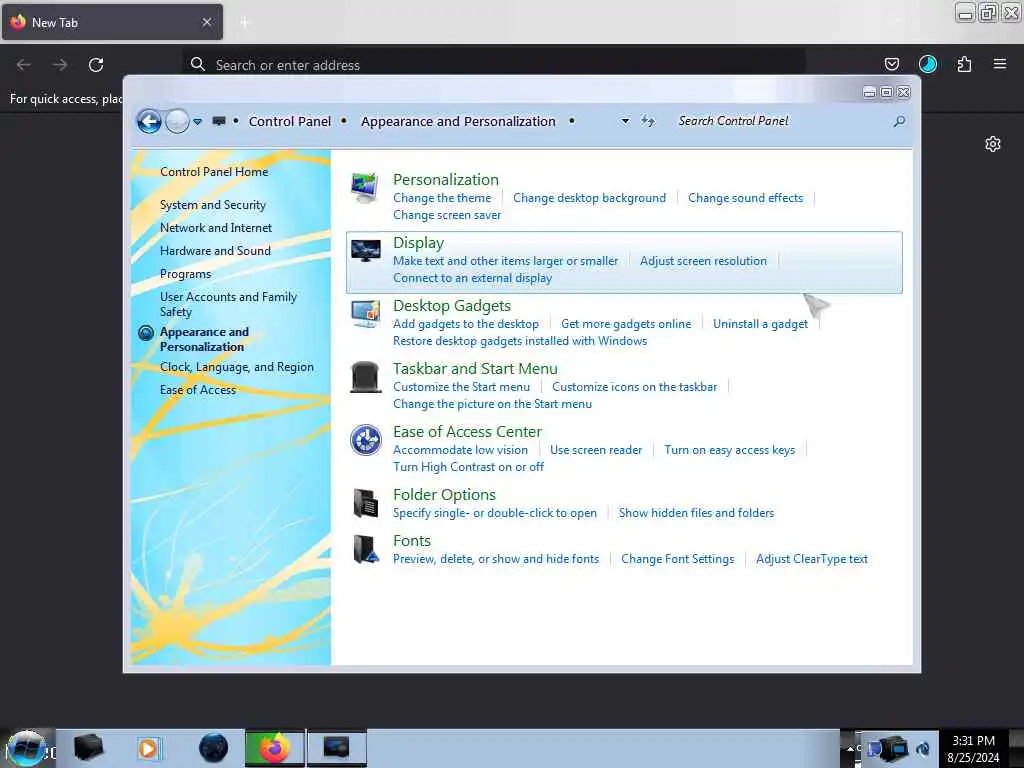Screen dimensions: 1024x768
Task: Open the Firefox account profile icon
Action: [x=927, y=64]
